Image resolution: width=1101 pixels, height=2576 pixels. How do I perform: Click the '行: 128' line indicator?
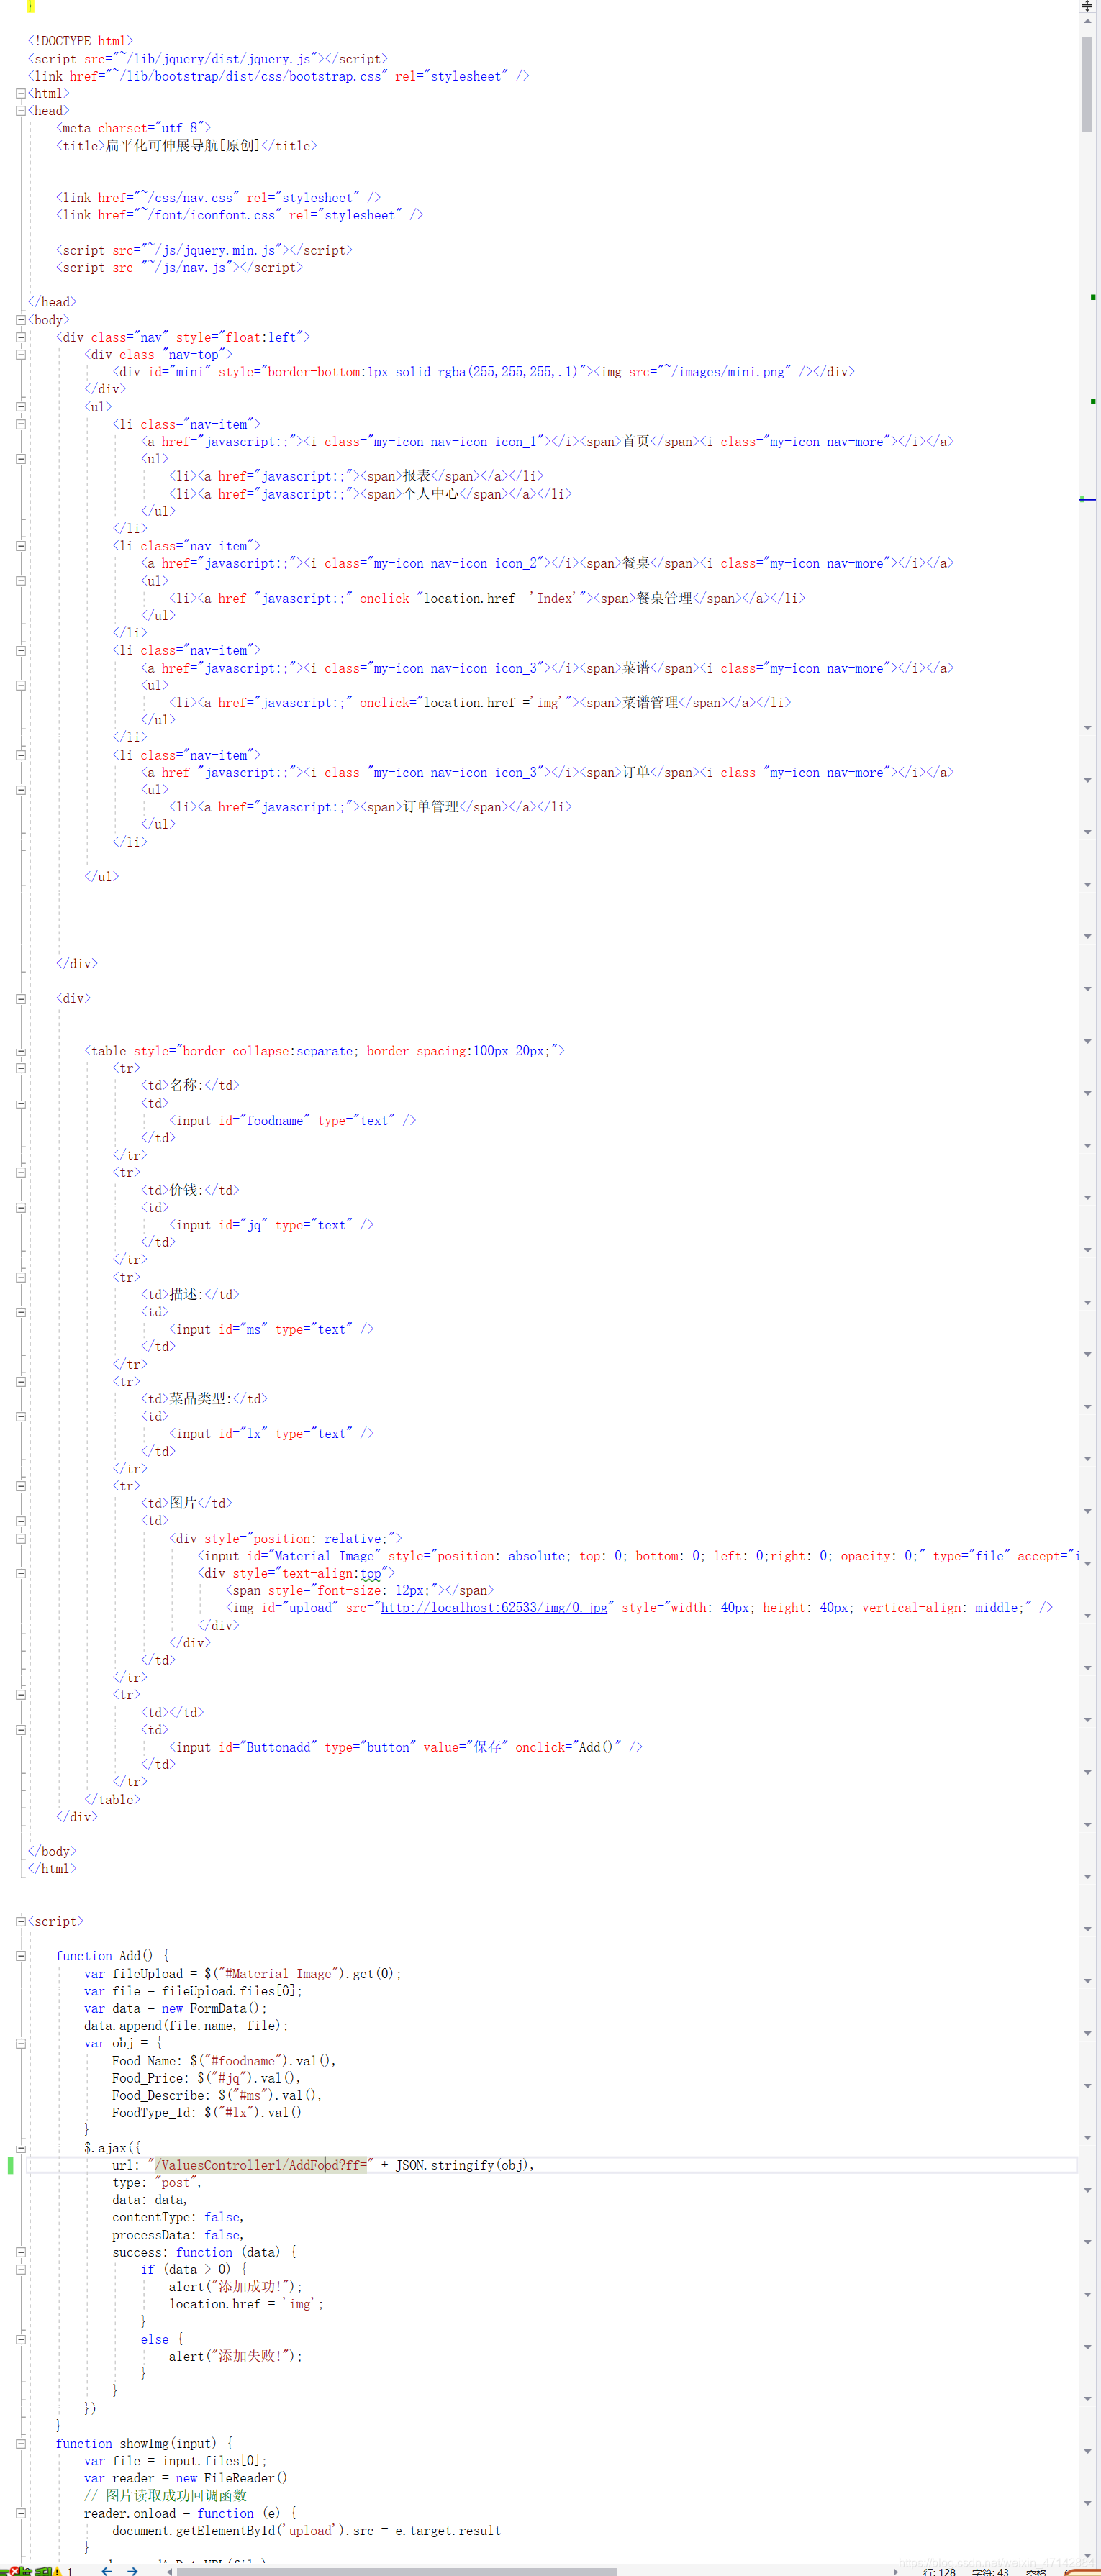(x=939, y=2571)
